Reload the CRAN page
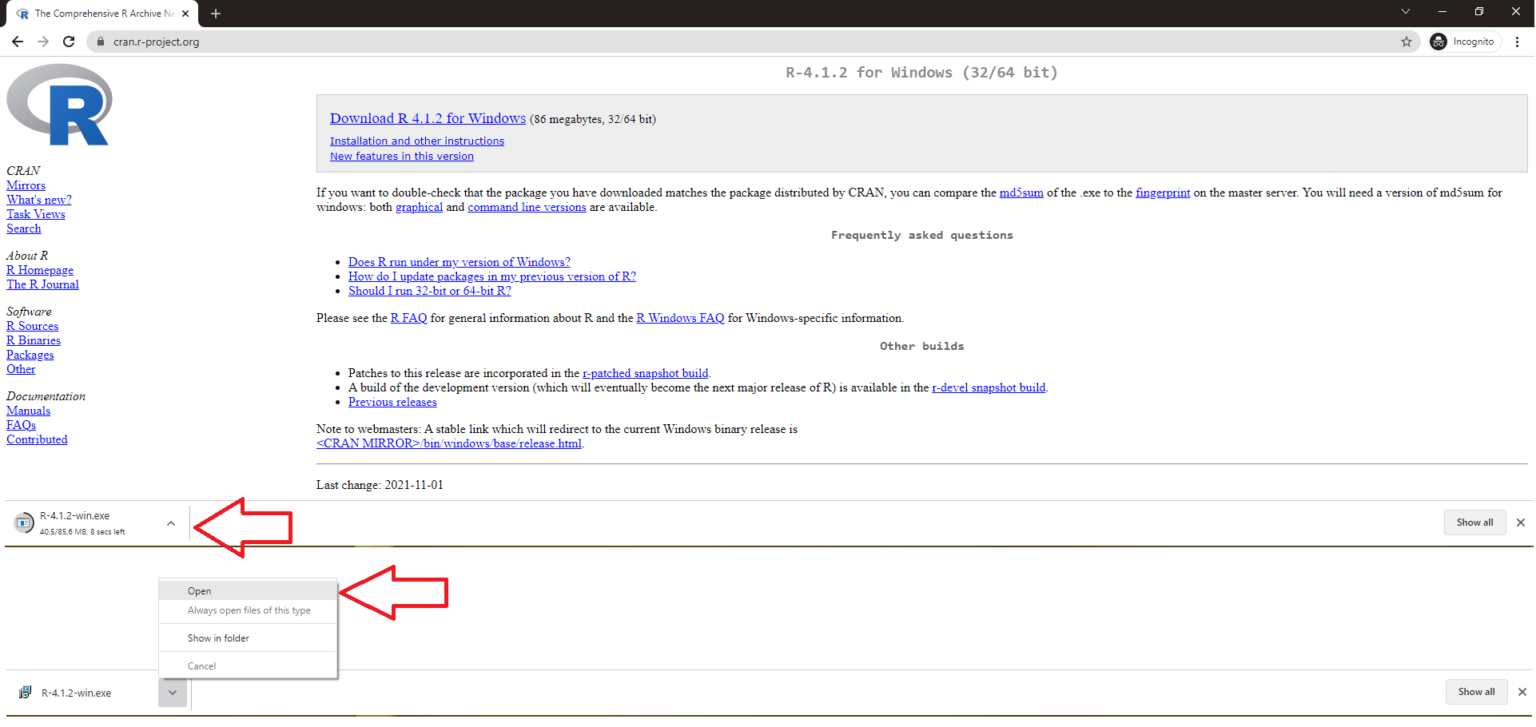Viewport: 1536px width, 727px height. (x=68, y=42)
